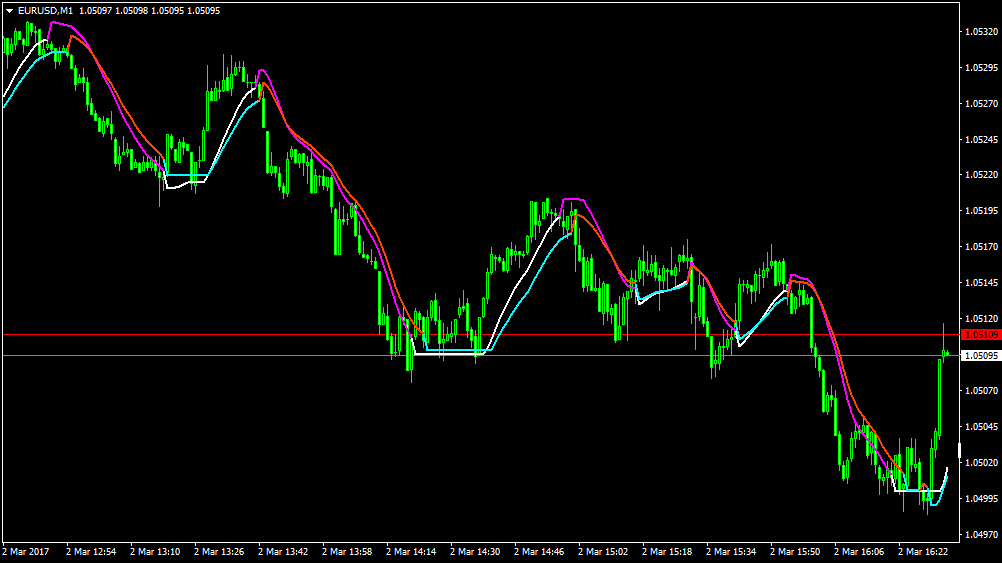Click the 2 Mar 16:22 time label
This screenshot has height=563, width=1002.
pos(923,551)
